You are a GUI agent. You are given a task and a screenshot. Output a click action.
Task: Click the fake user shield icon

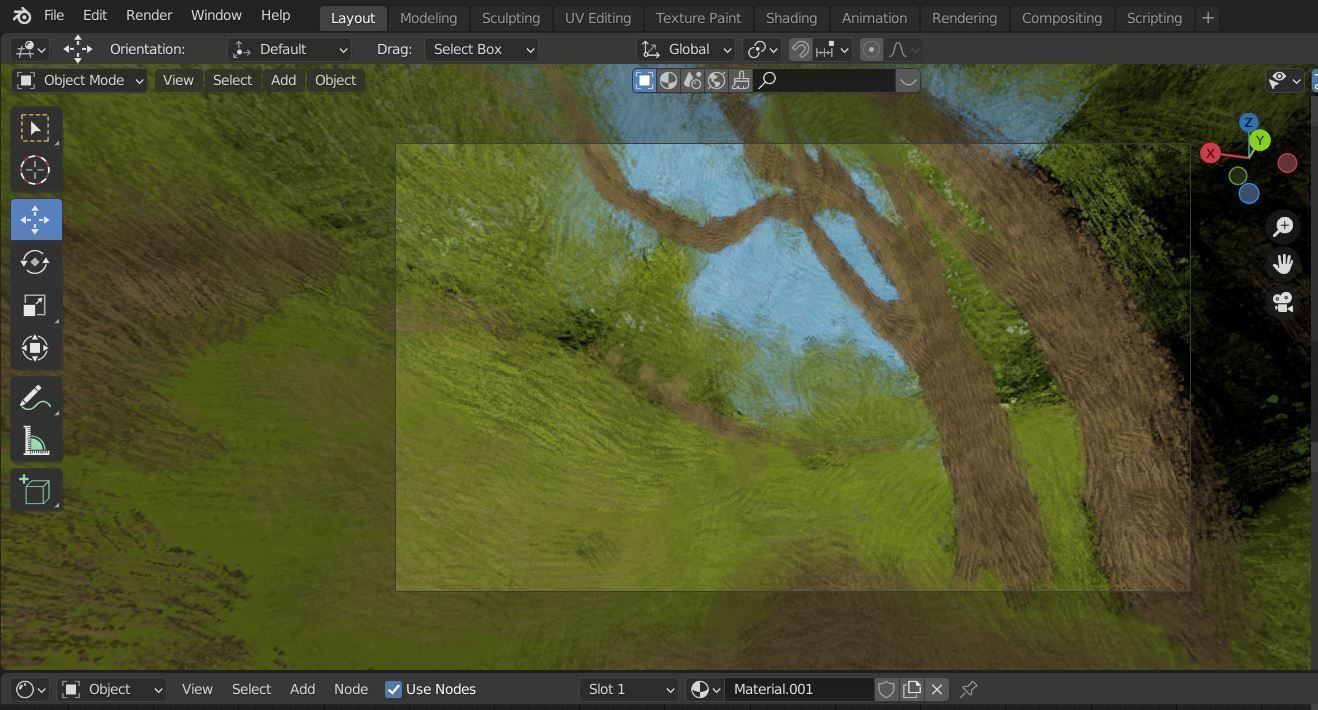[x=886, y=689]
